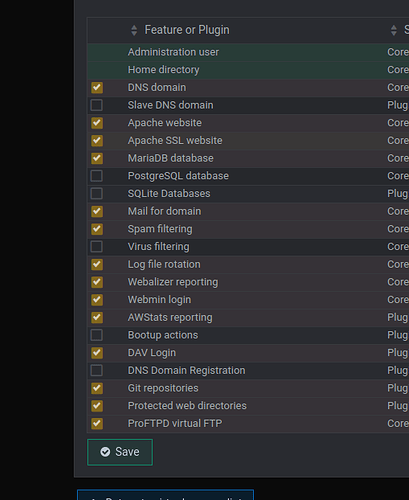Enable SQLite Databases checkbox
Viewport: 409px width, 500px height.
(97, 194)
